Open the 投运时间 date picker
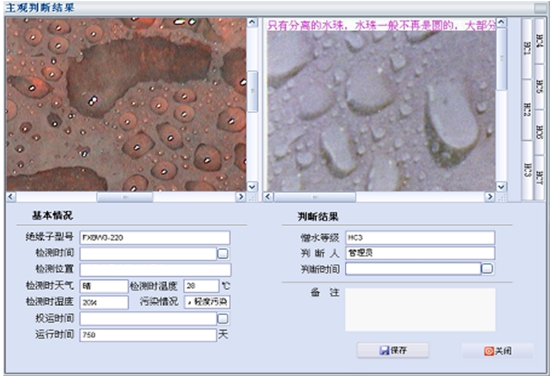 click(x=223, y=319)
